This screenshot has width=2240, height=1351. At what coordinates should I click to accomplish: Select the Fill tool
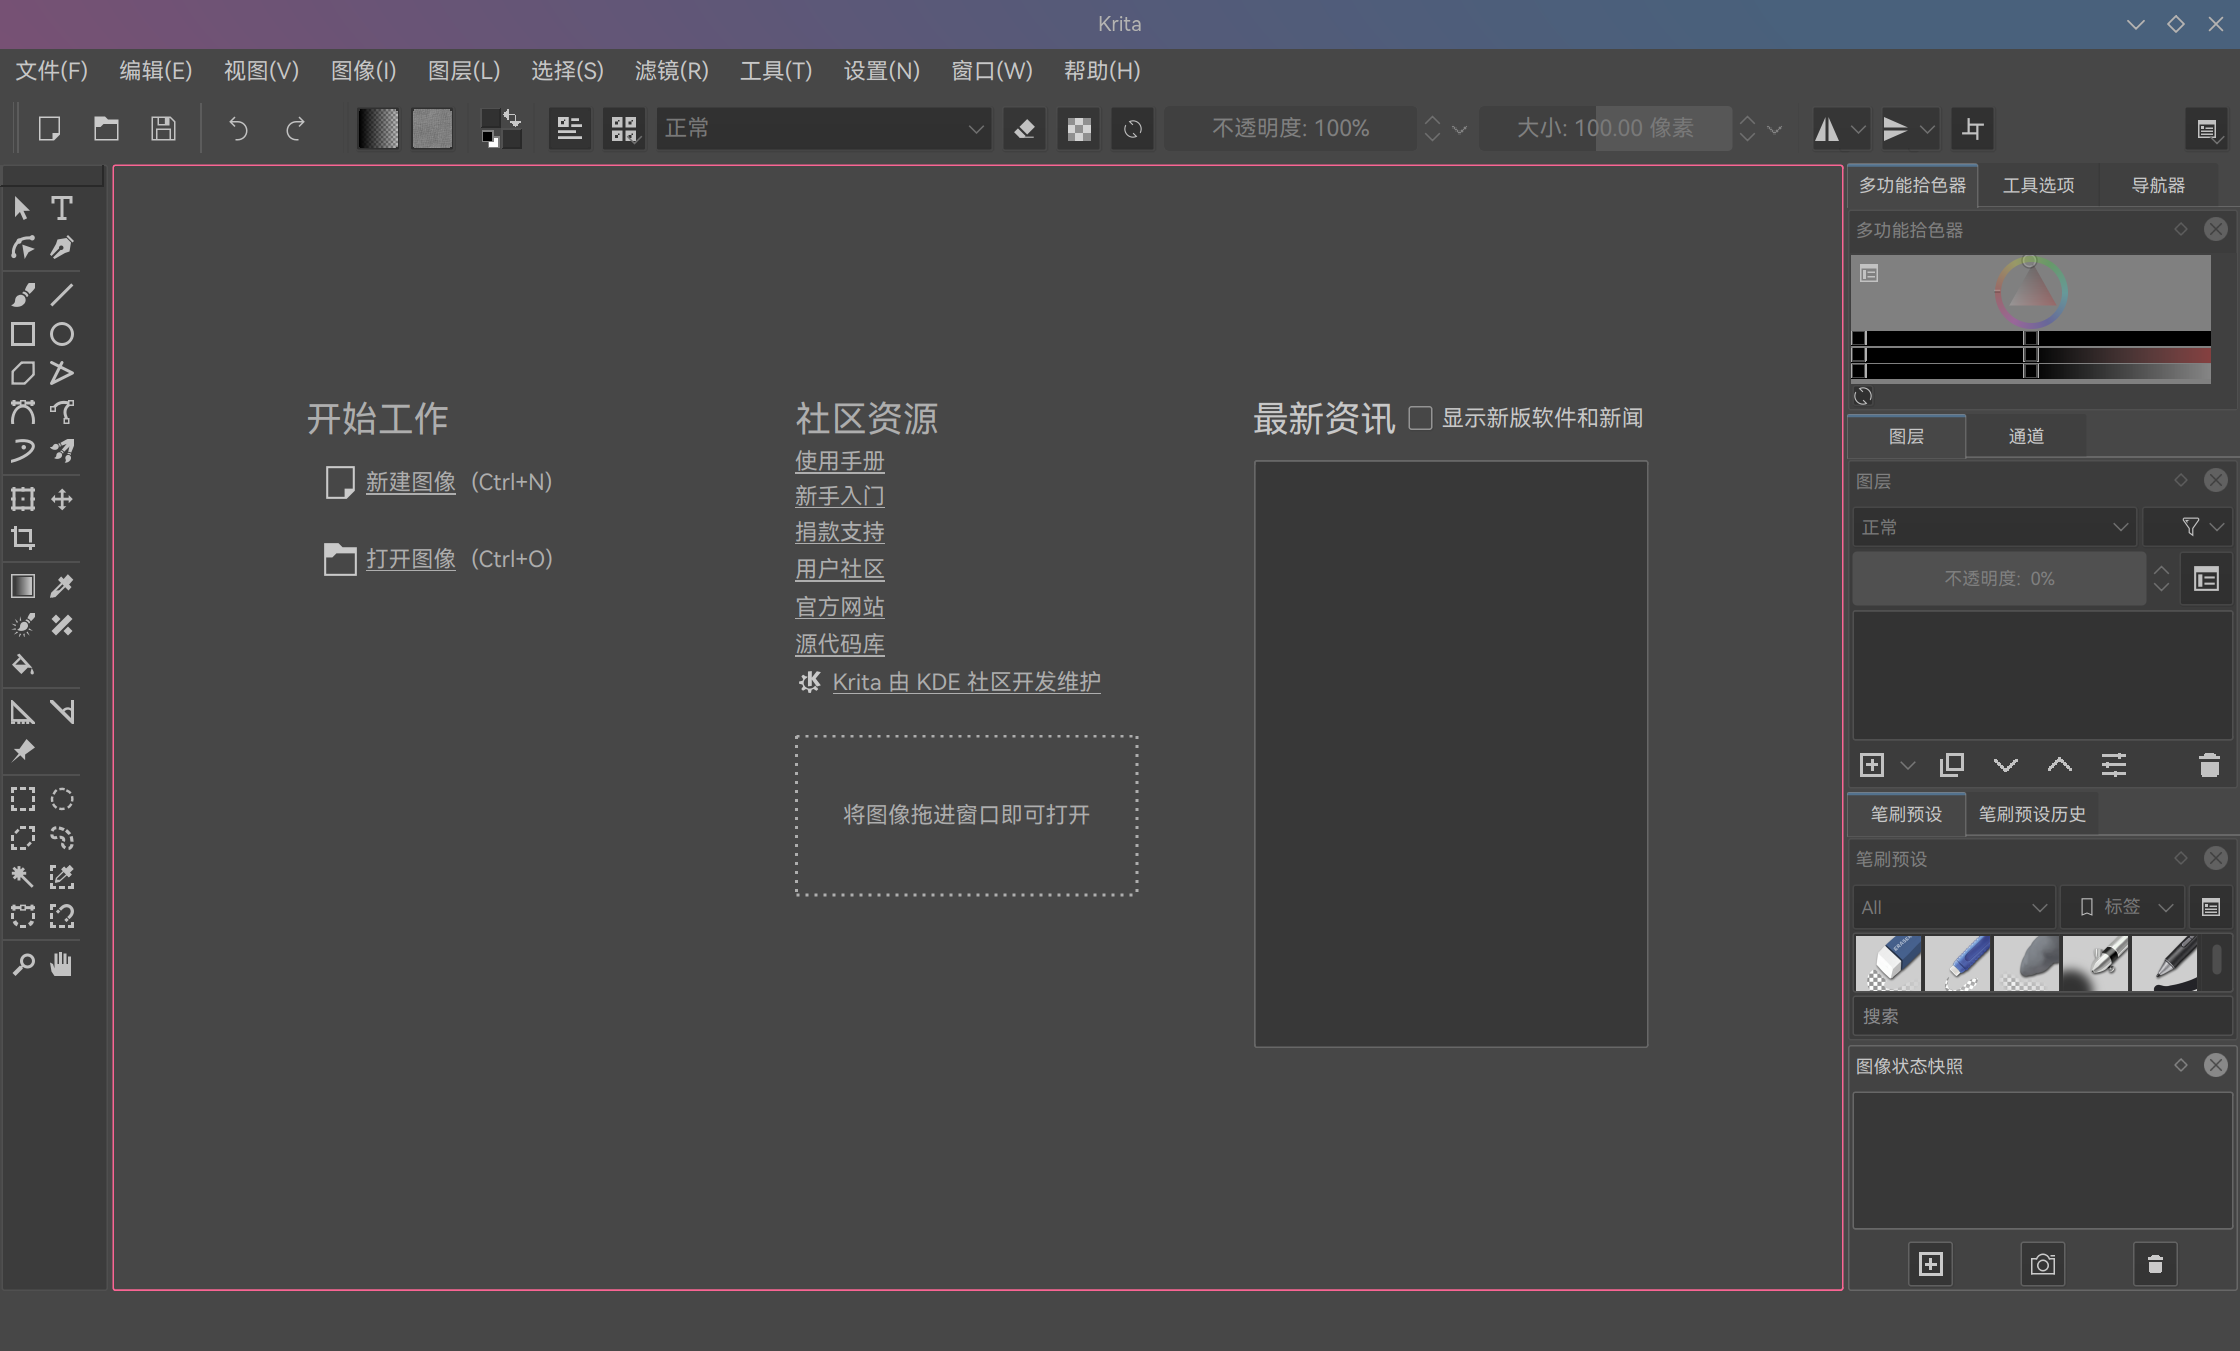[x=22, y=665]
